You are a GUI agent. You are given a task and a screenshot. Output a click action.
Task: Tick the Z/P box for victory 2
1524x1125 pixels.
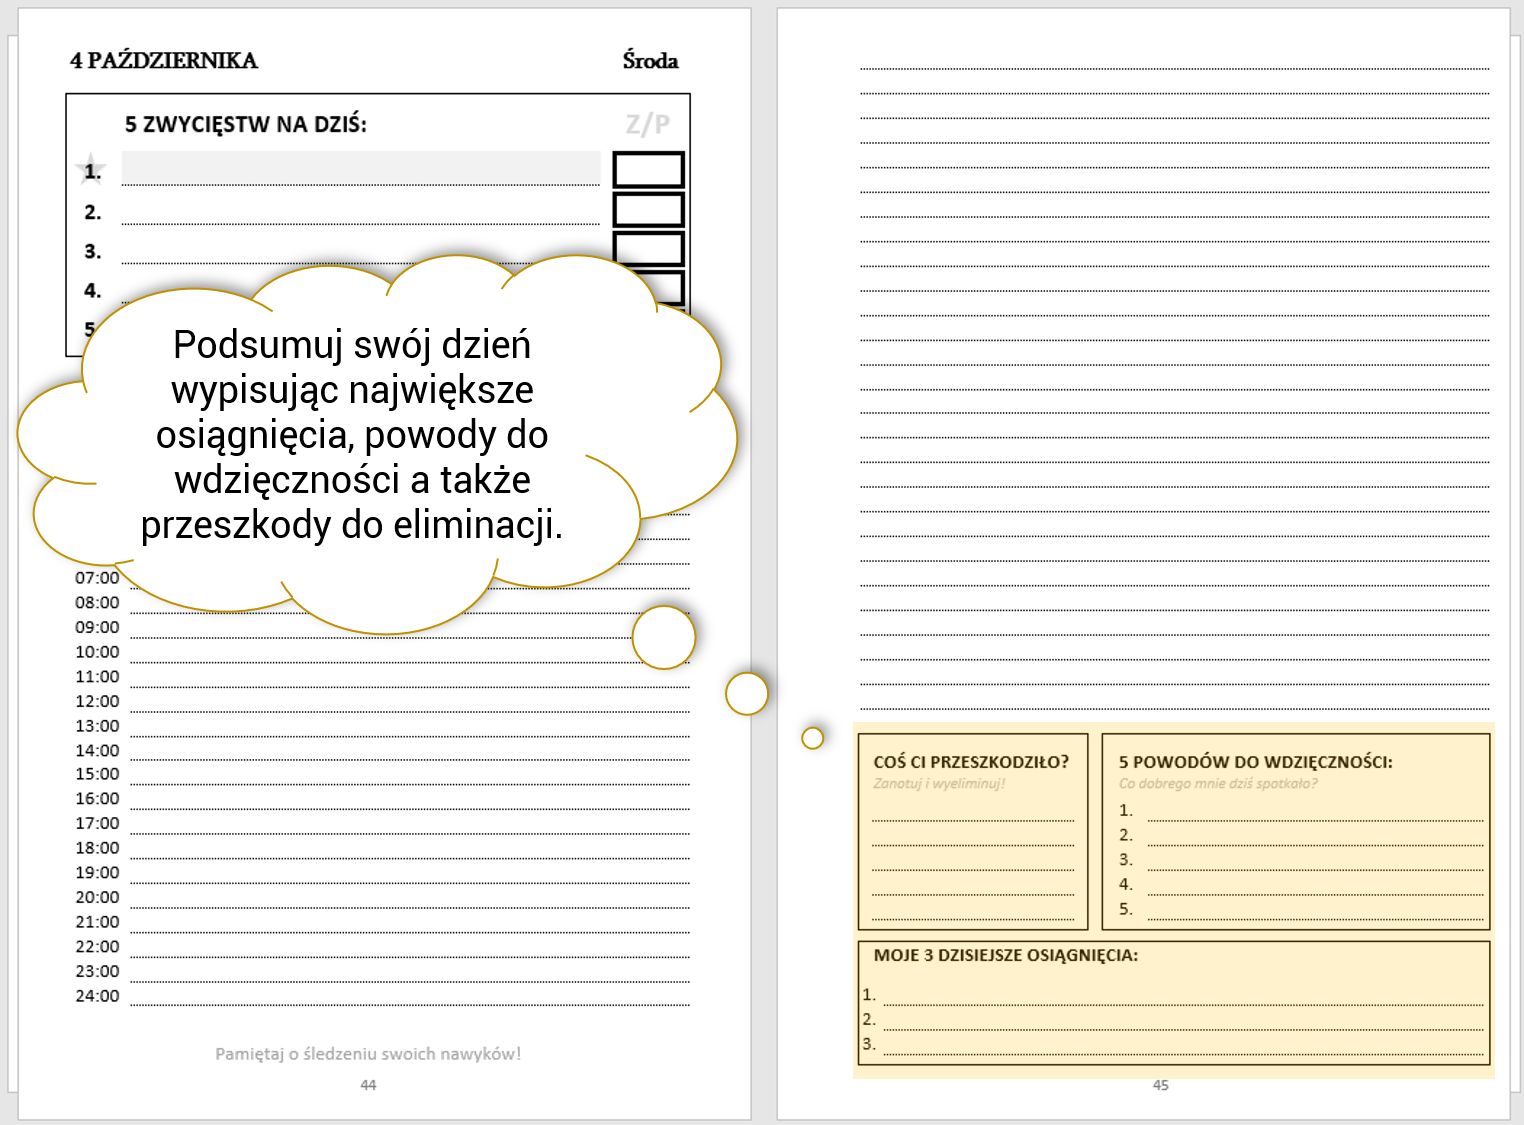coord(648,210)
